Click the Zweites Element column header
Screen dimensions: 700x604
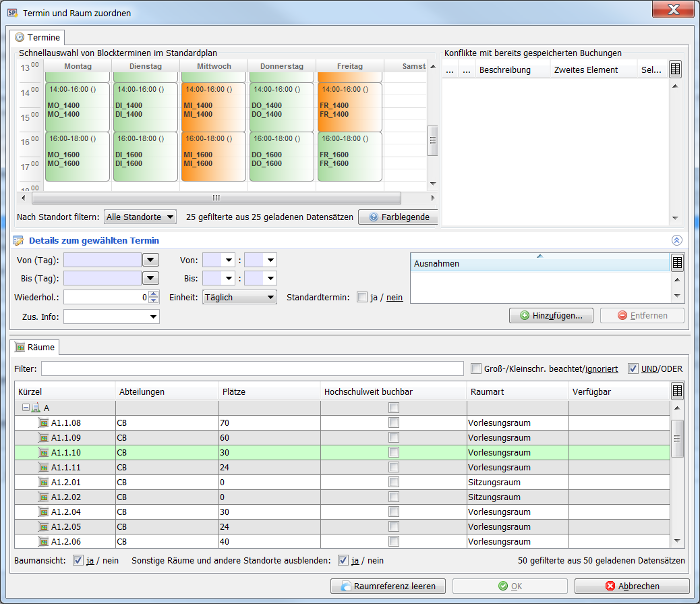tap(593, 70)
